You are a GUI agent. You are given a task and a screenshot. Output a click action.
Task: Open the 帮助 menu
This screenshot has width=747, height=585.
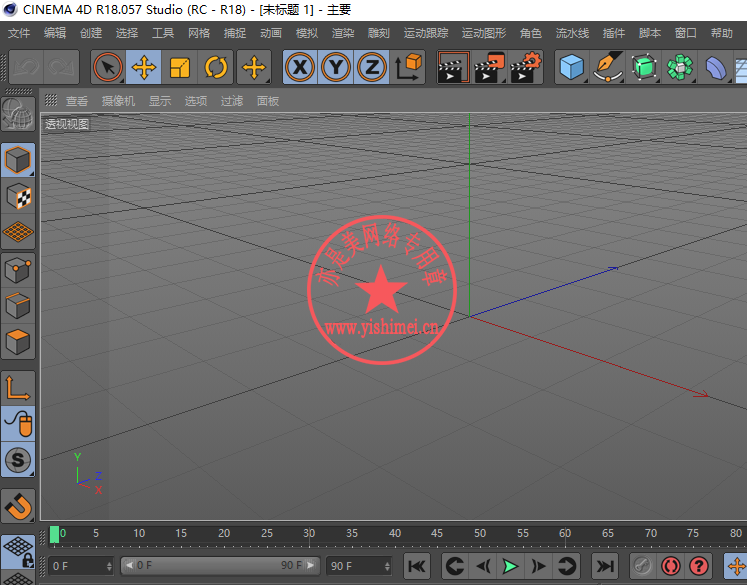tap(721, 33)
